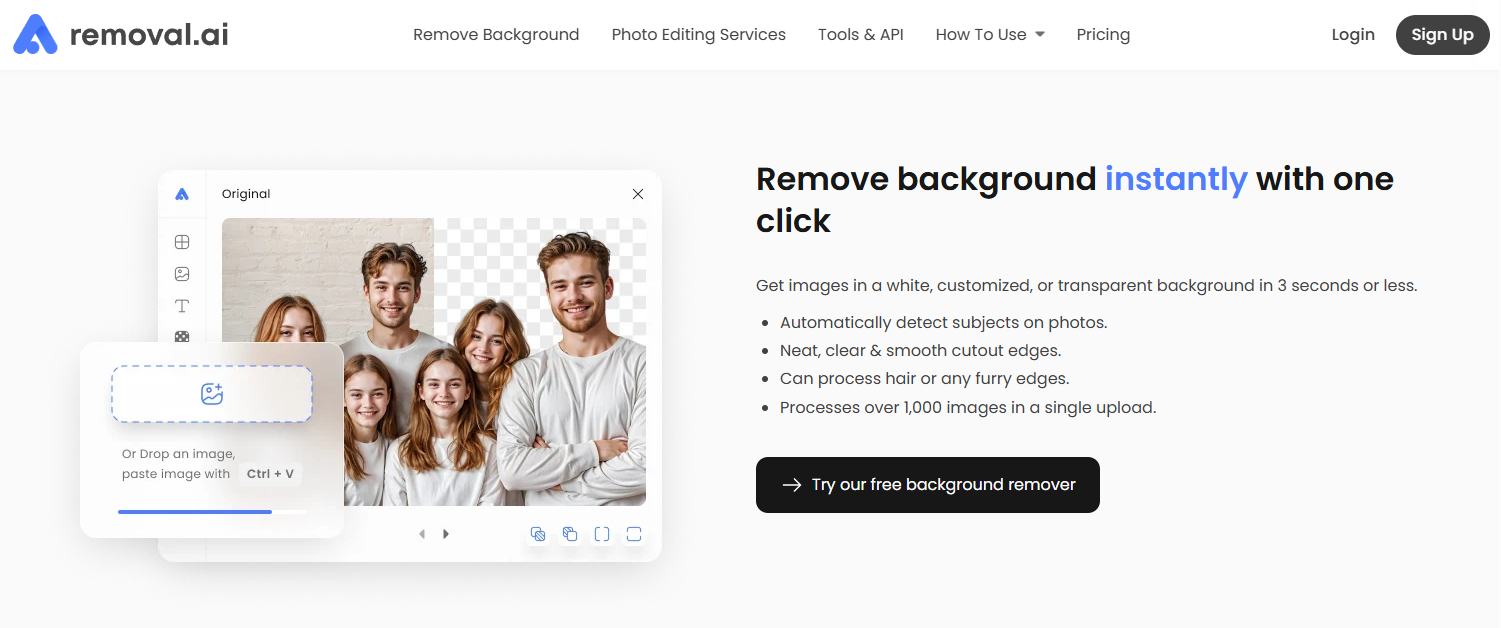The width and height of the screenshot is (1501, 628).
Task: Click the small logo in preview sidebar
Action: 182,194
